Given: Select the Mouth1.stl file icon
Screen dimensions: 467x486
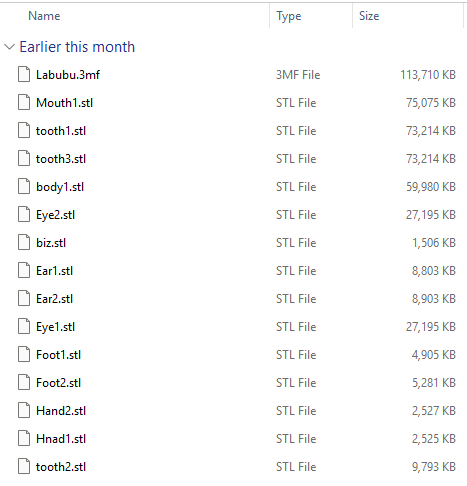Looking at the screenshot, I should tap(24, 102).
